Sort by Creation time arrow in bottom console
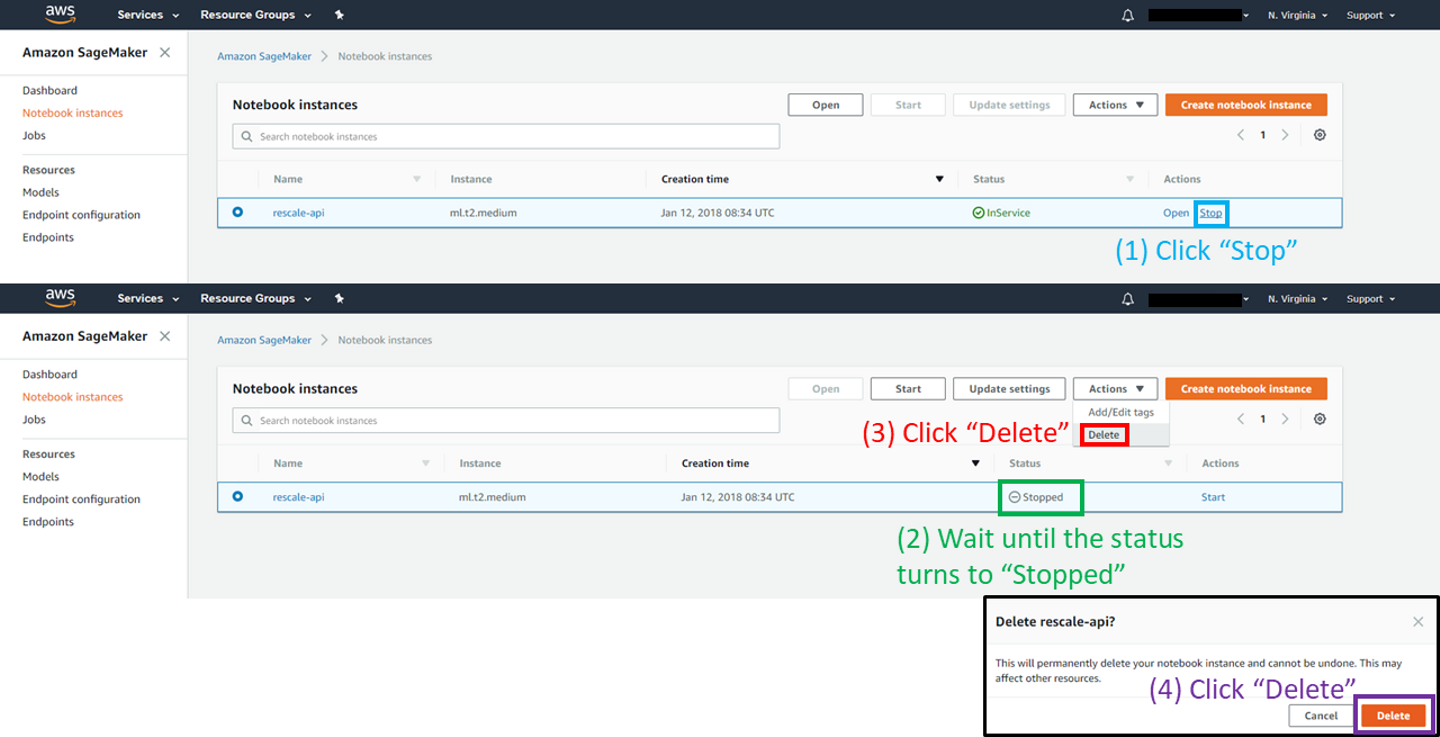The height and width of the screenshot is (737, 1440). (x=976, y=464)
